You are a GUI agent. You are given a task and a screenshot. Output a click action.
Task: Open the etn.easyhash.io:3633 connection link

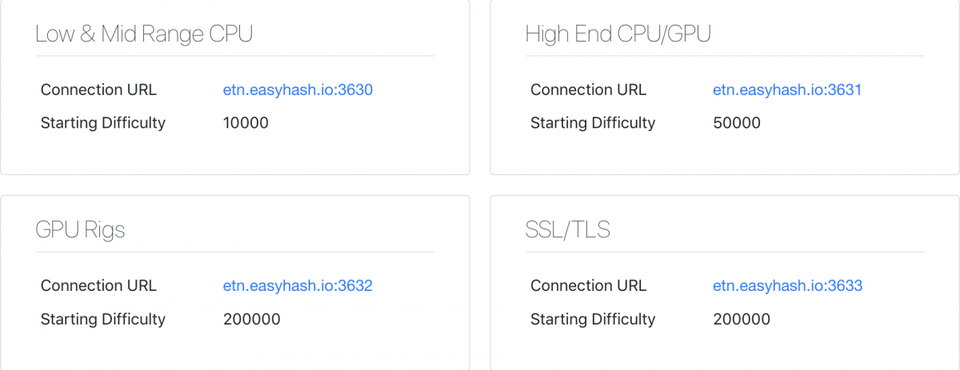[x=787, y=286]
